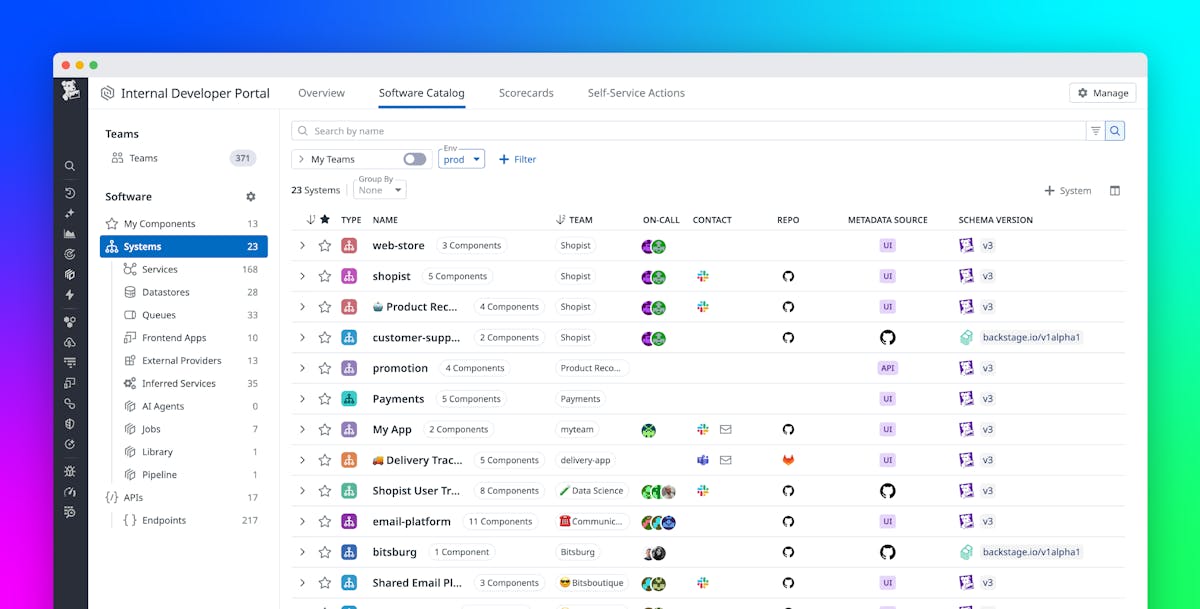Click the + System button
Viewport: 1200px width, 609px height.
(1066, 189)
